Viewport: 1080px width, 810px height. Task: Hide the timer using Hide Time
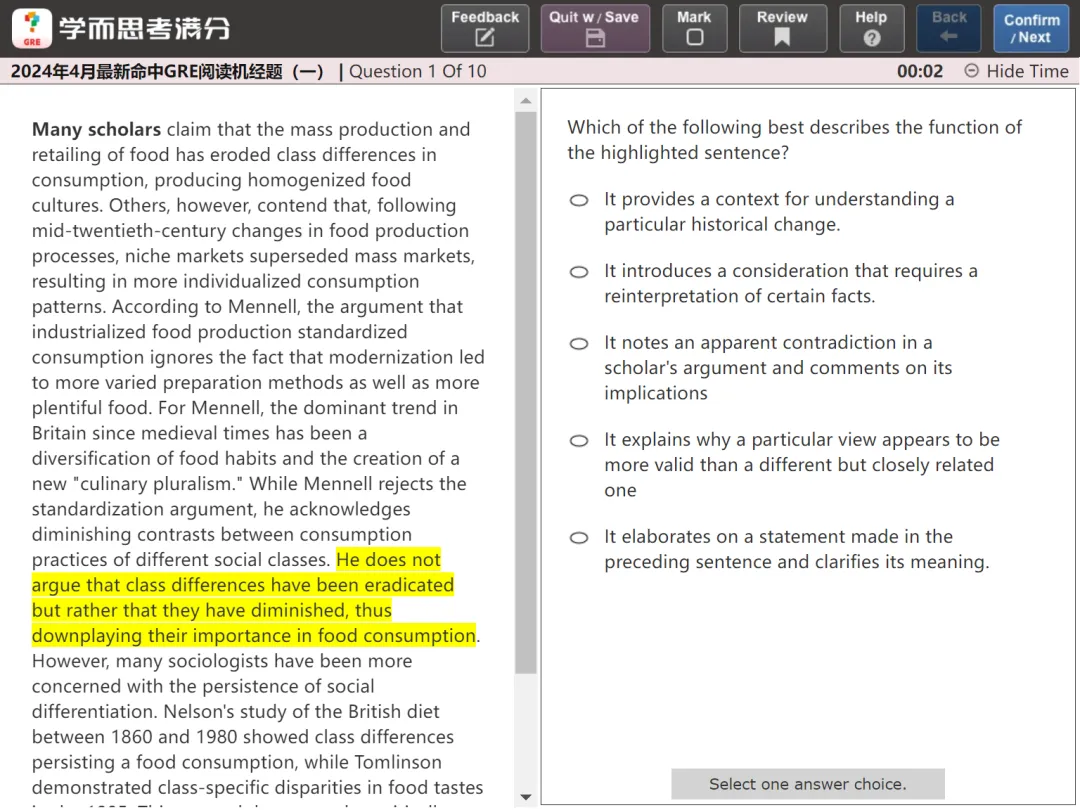coord(1016,71)
